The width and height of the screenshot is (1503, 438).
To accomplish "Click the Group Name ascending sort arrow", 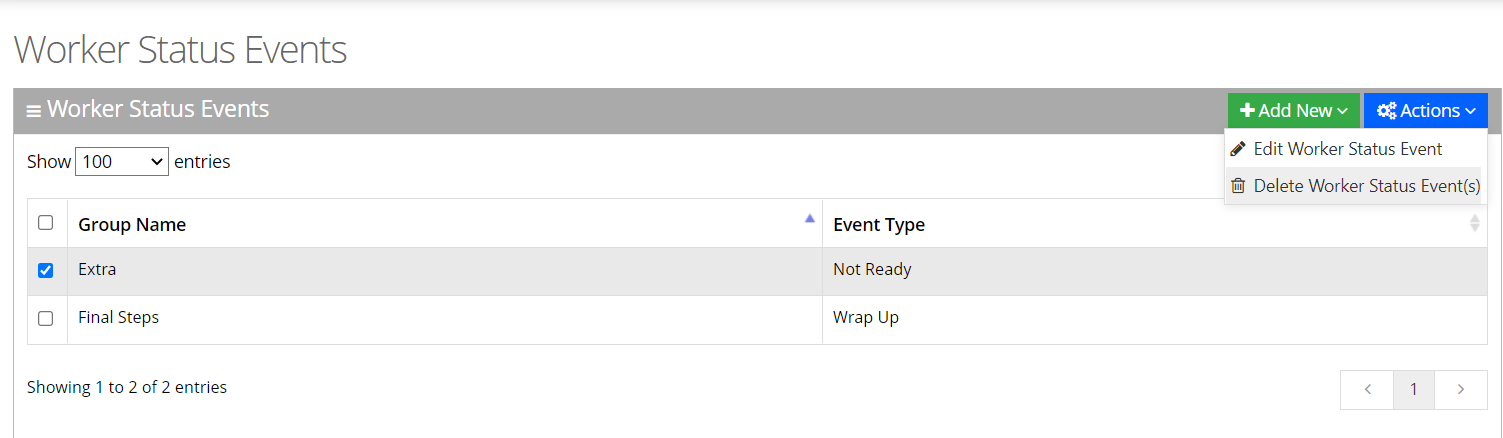I will 810,219.
